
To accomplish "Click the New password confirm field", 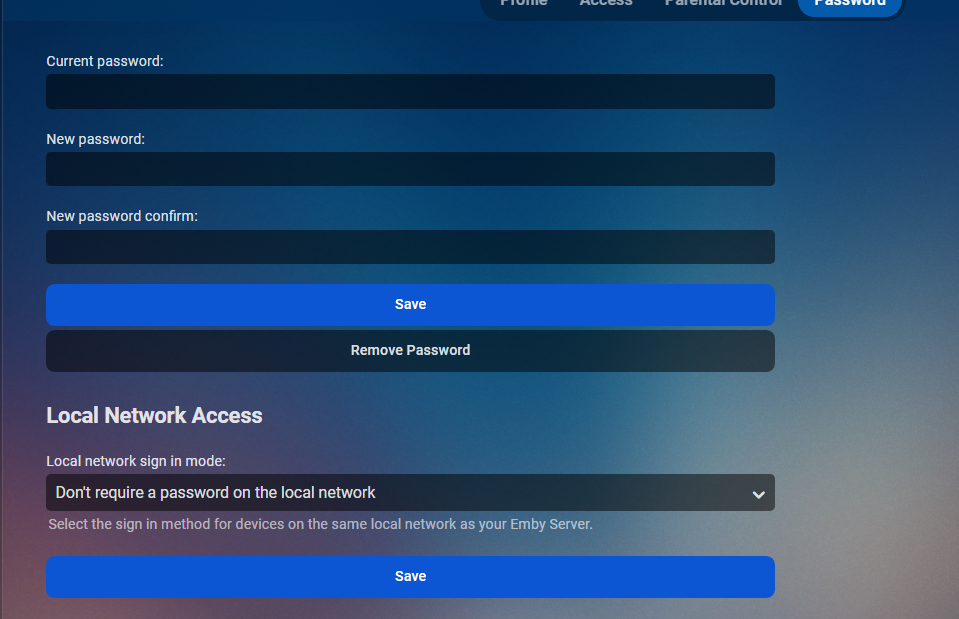I will [410, 247].
